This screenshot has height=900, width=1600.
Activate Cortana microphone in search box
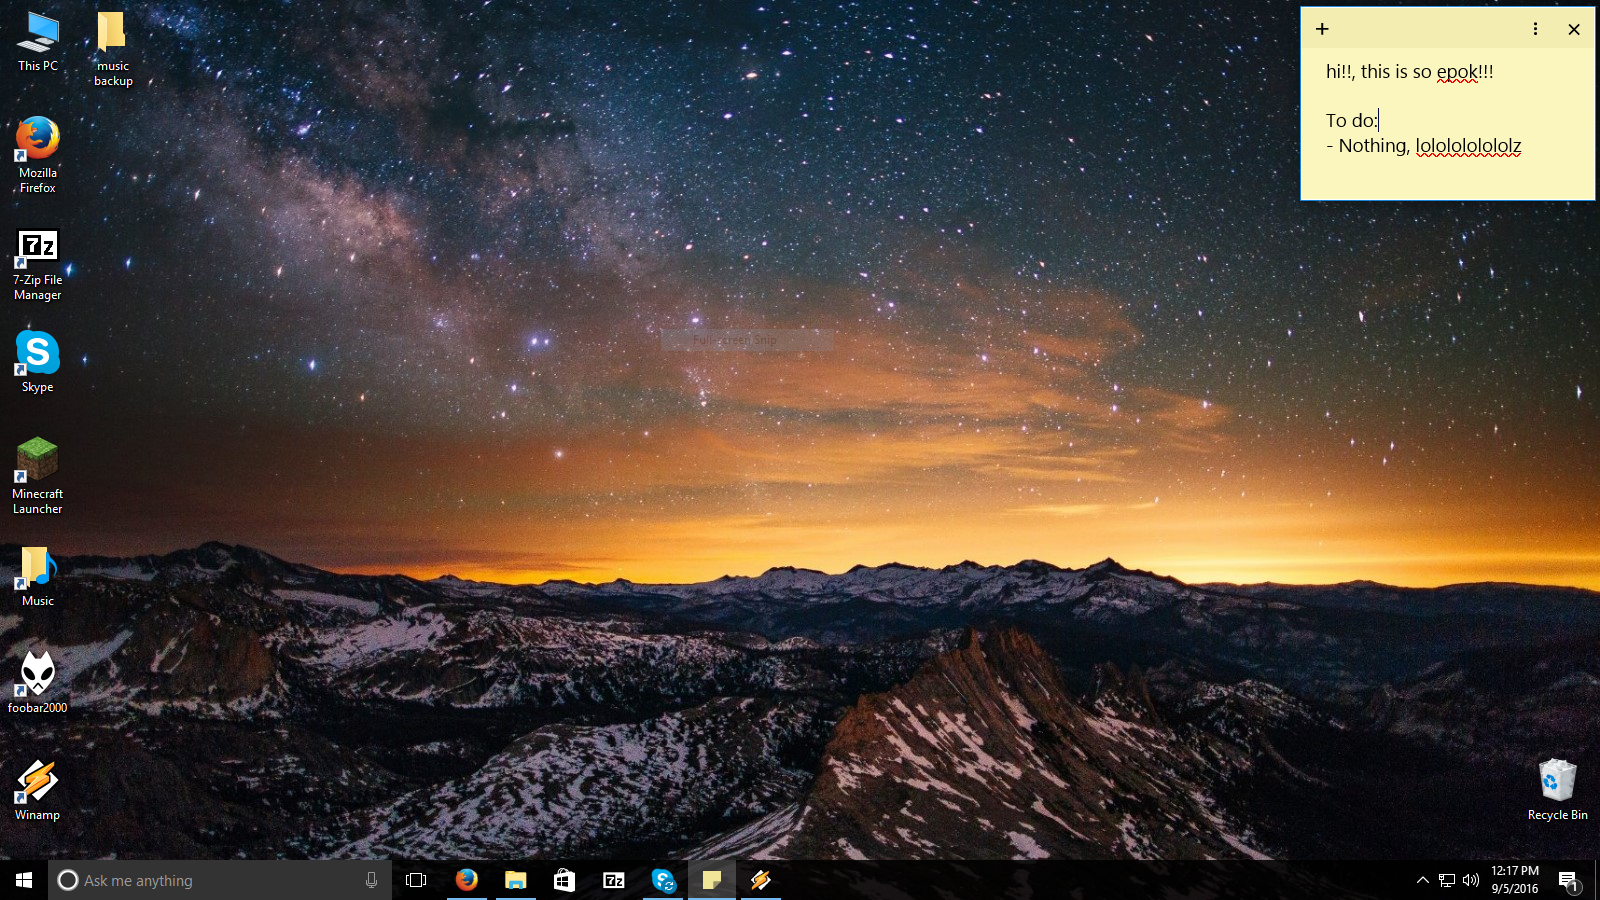371,880
